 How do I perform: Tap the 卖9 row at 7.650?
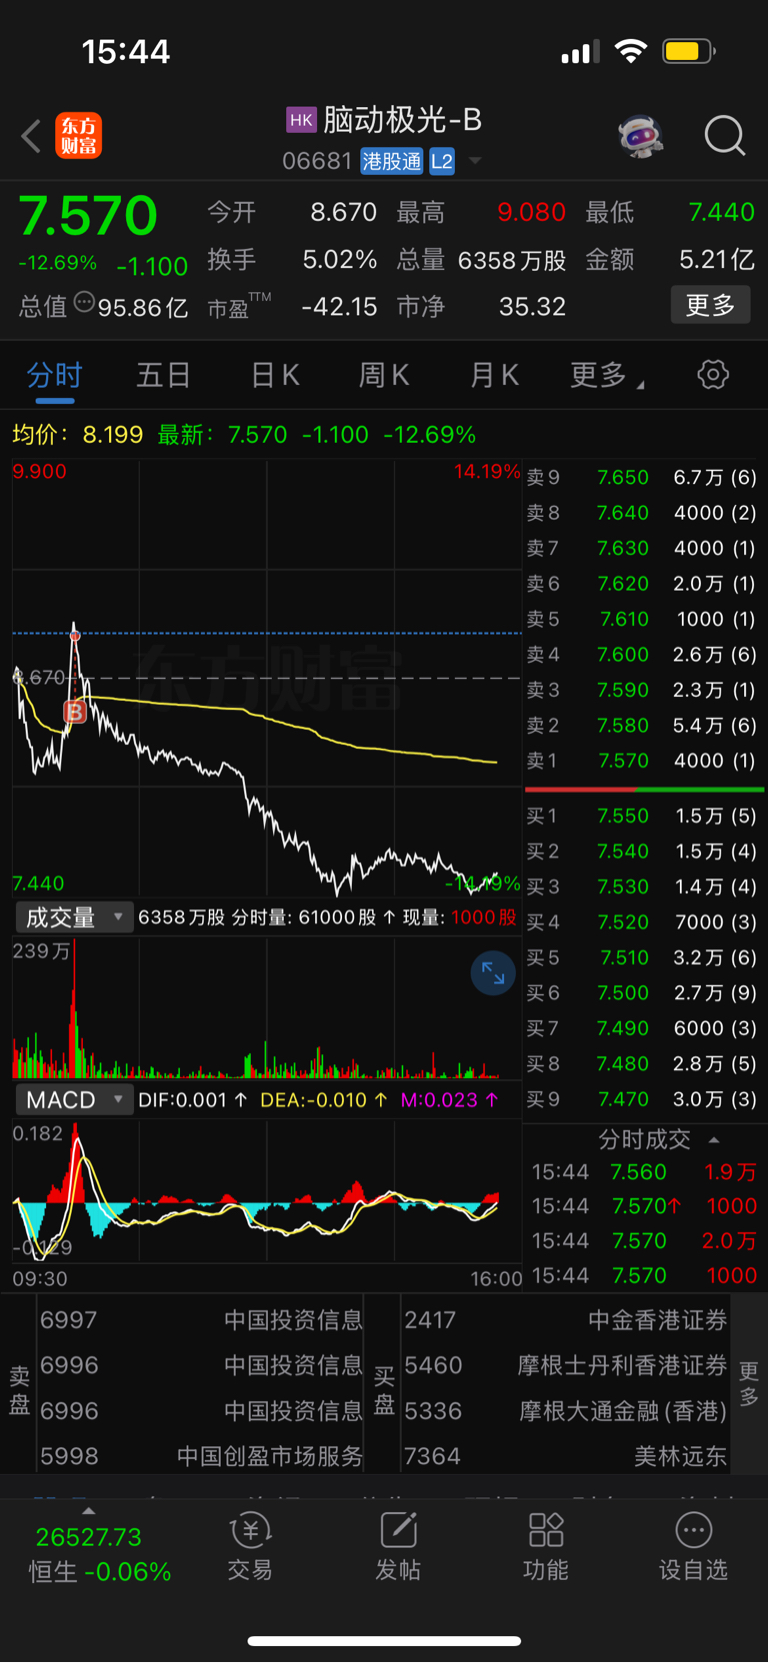pos(642,477)
